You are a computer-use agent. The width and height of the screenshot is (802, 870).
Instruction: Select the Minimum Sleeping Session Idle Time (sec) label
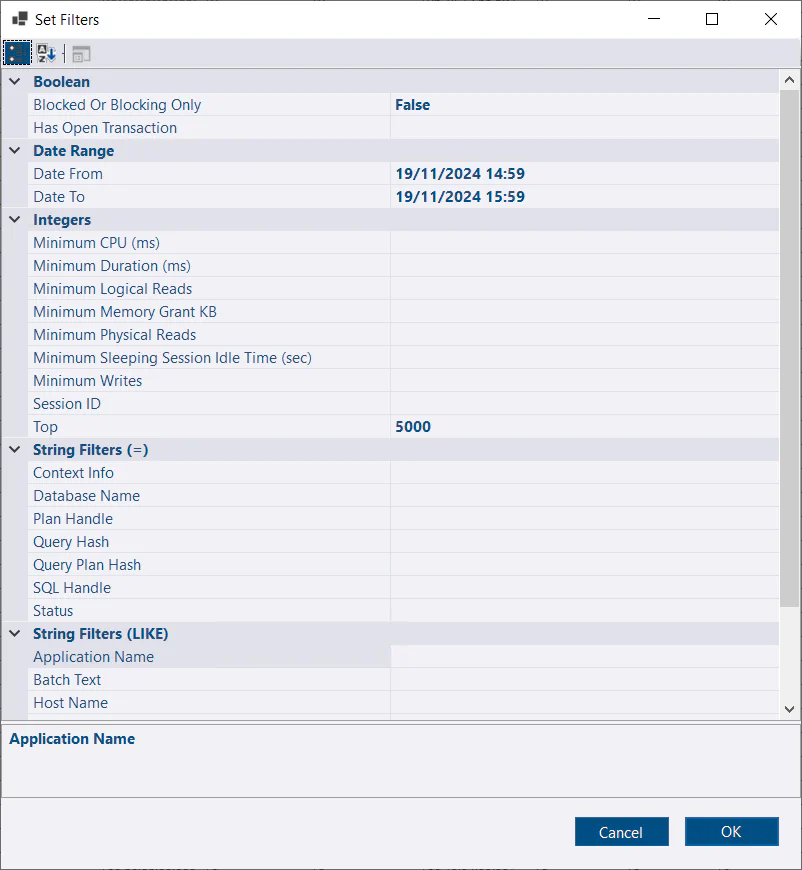coord(172,358)
